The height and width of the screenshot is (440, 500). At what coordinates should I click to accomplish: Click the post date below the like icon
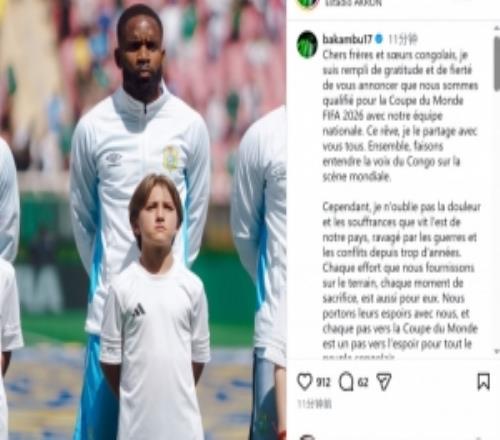click(x=314, y=404)
